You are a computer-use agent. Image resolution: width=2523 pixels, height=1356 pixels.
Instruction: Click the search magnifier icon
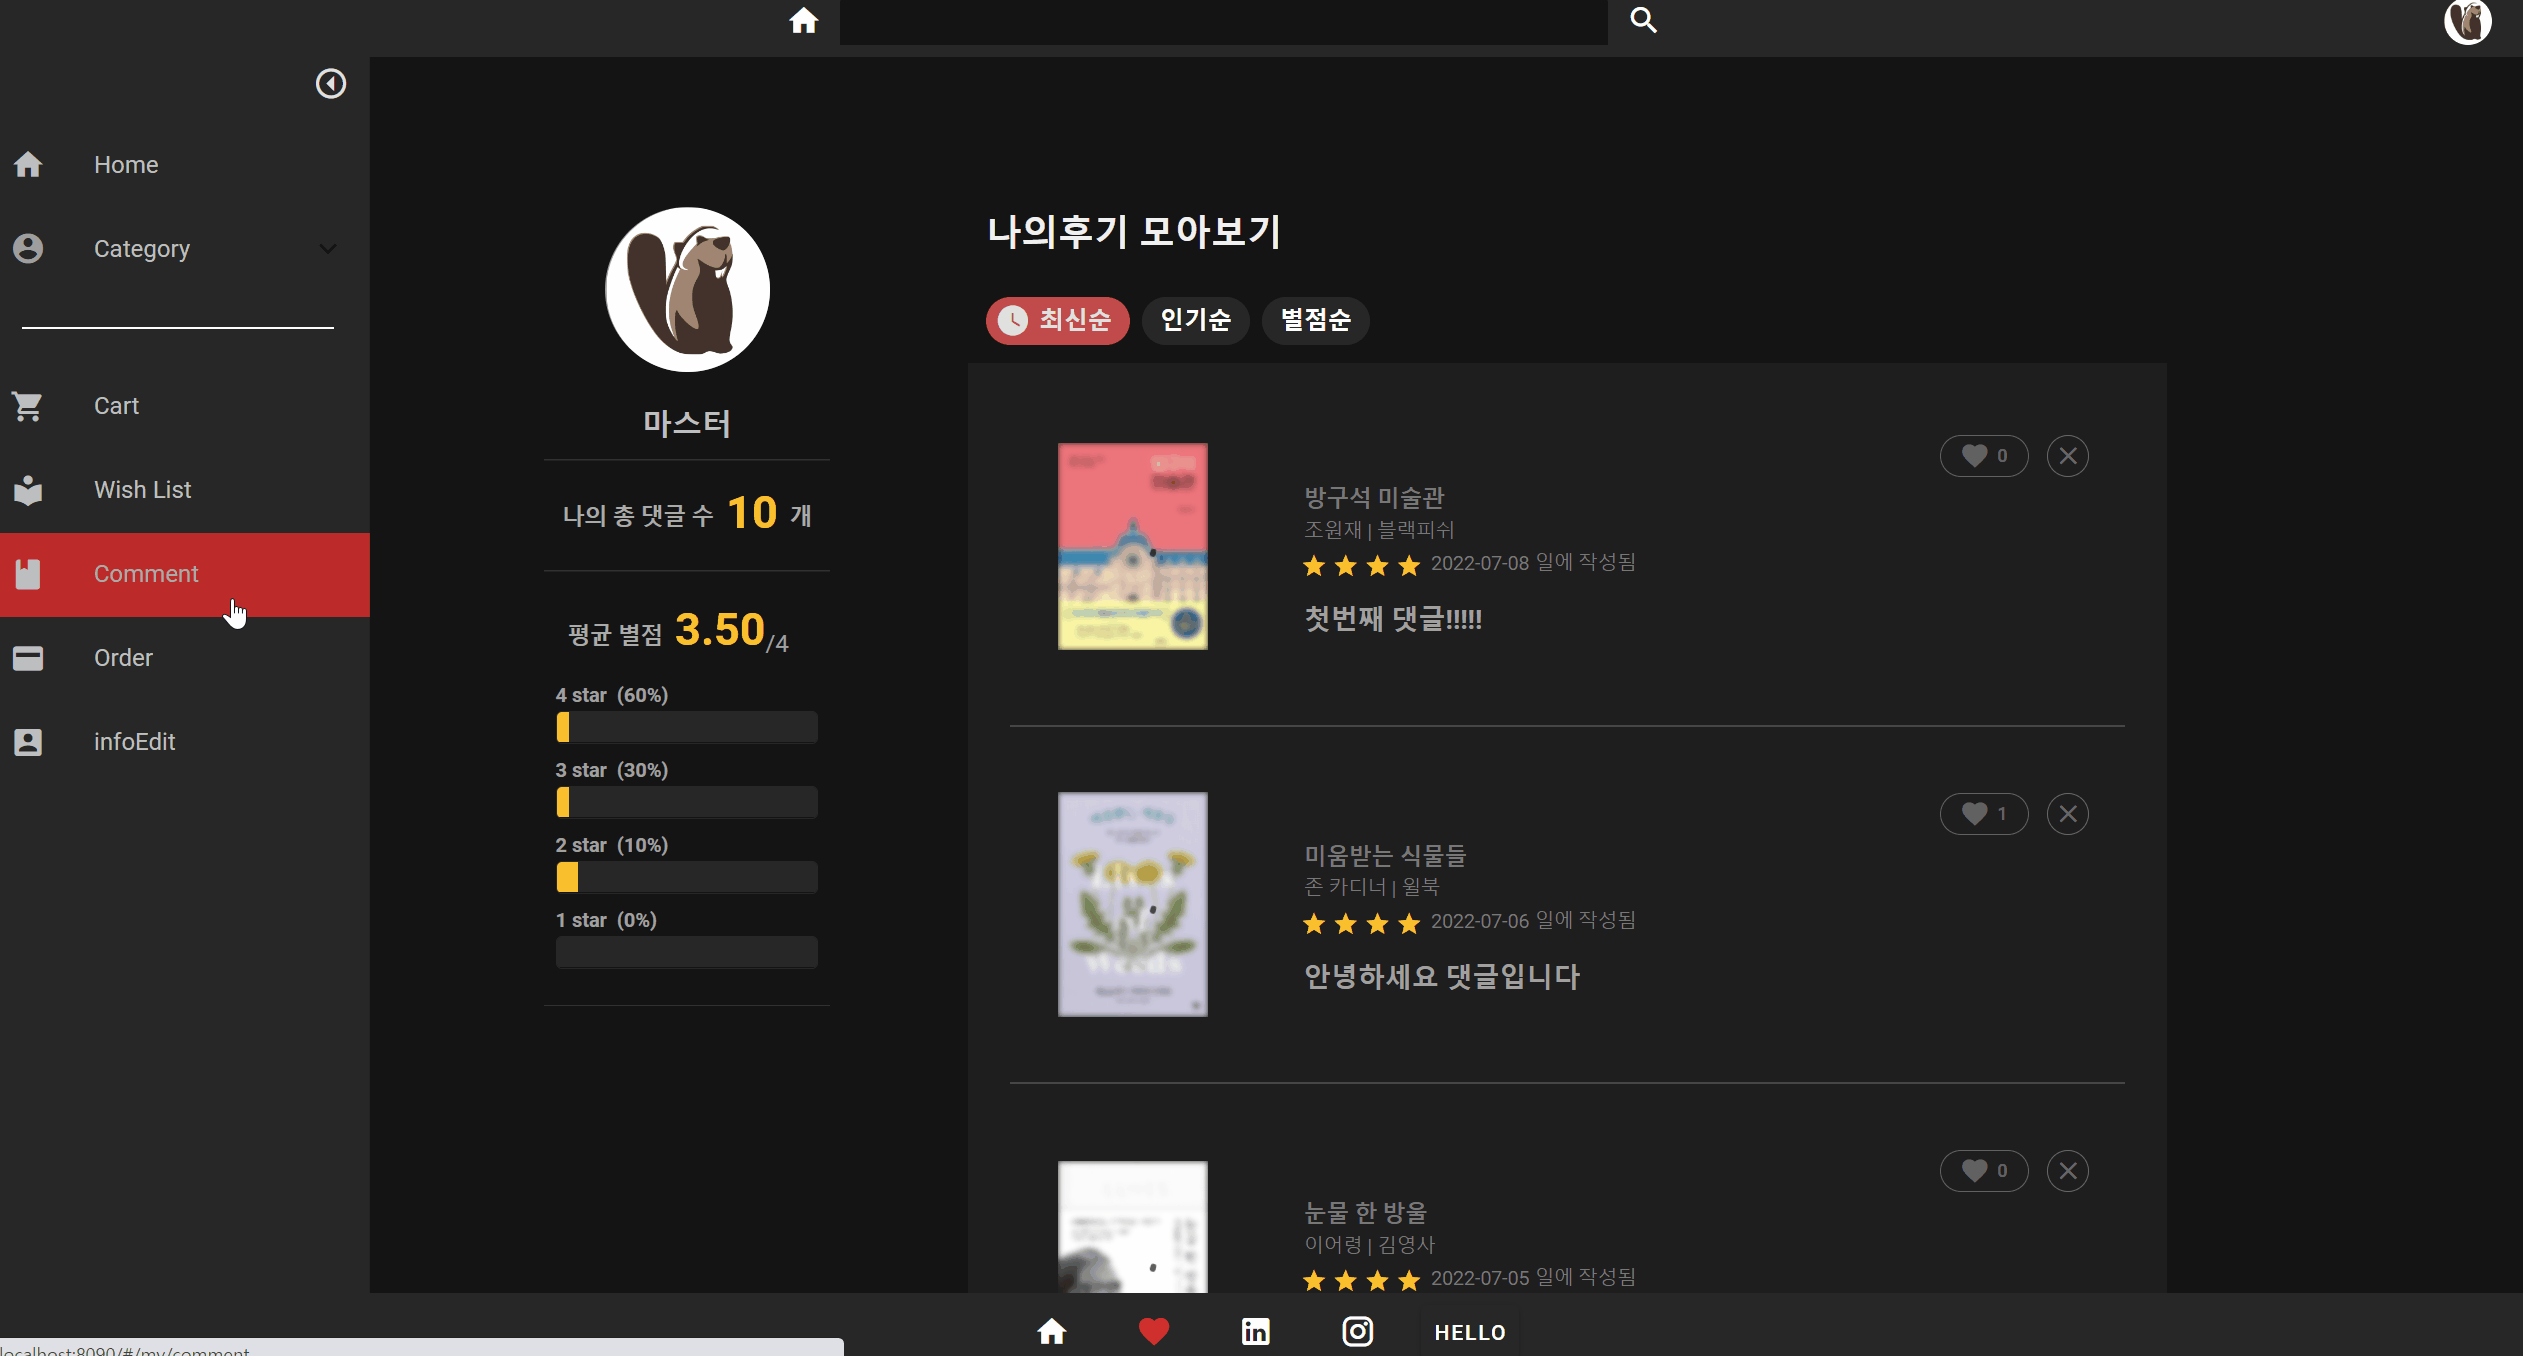(1643, 20)
